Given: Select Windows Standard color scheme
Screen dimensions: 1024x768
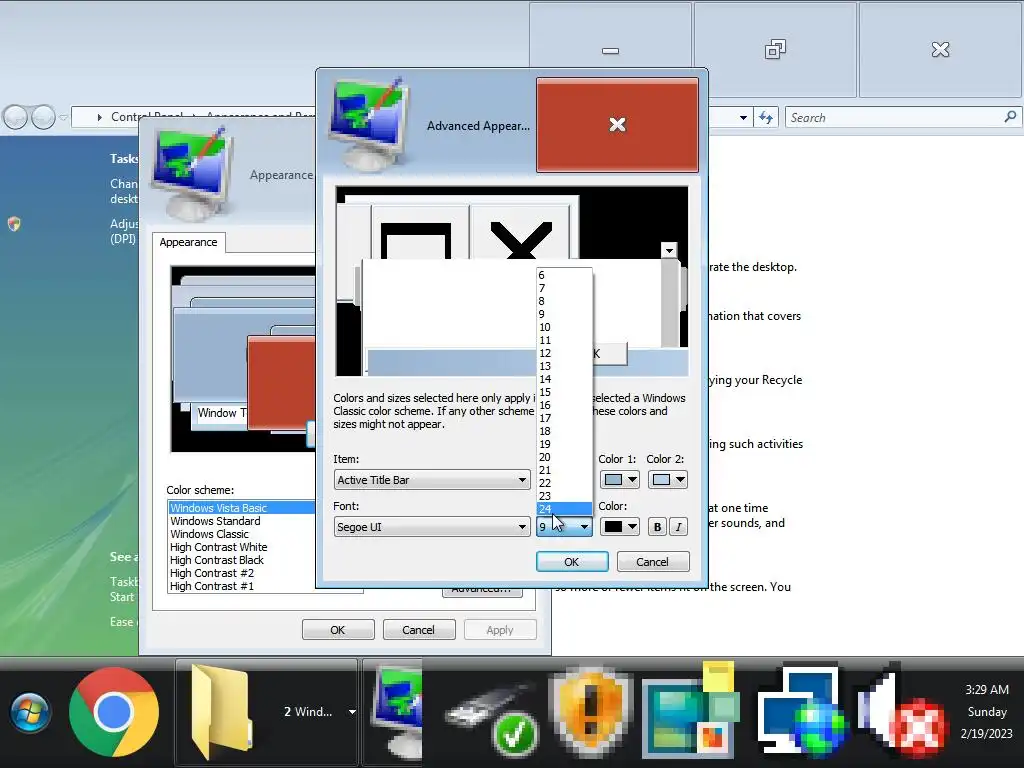Looking at the screenshot, I should coord(241,521).
